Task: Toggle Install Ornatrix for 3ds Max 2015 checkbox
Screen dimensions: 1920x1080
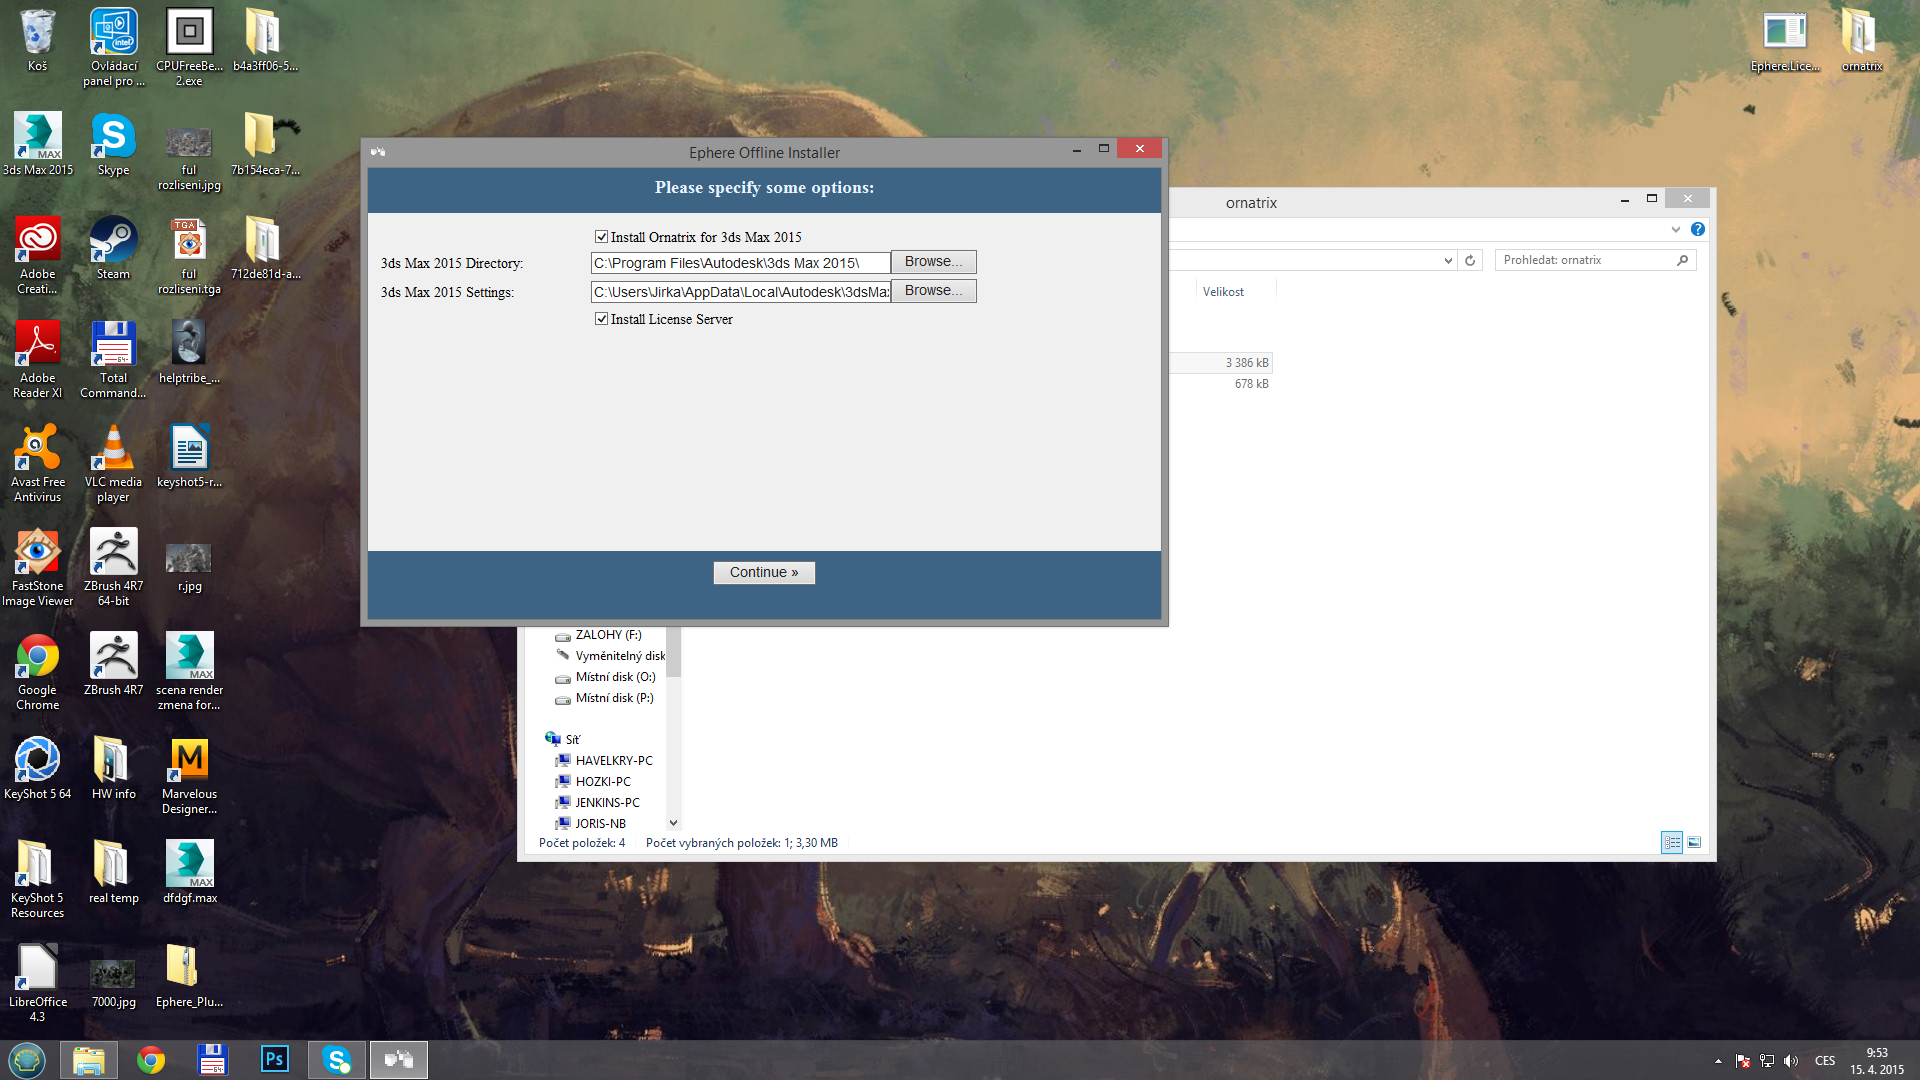Action: 601,237
